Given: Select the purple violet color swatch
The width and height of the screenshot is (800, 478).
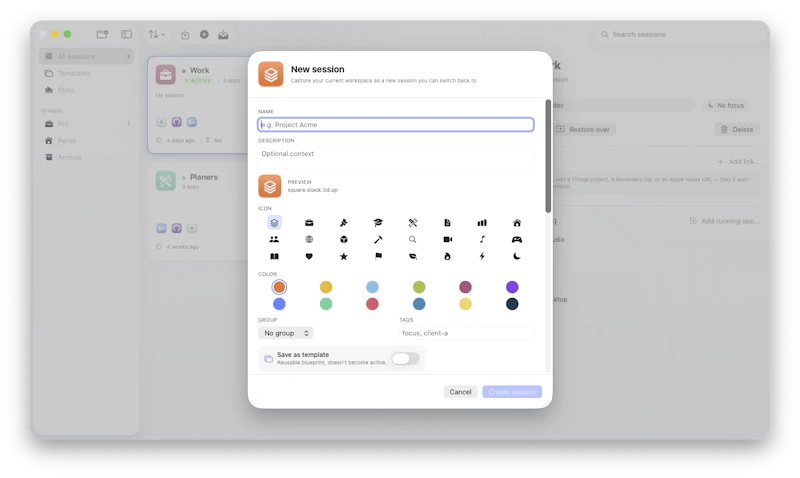Looking at the screenshot, I should point(512,287).
